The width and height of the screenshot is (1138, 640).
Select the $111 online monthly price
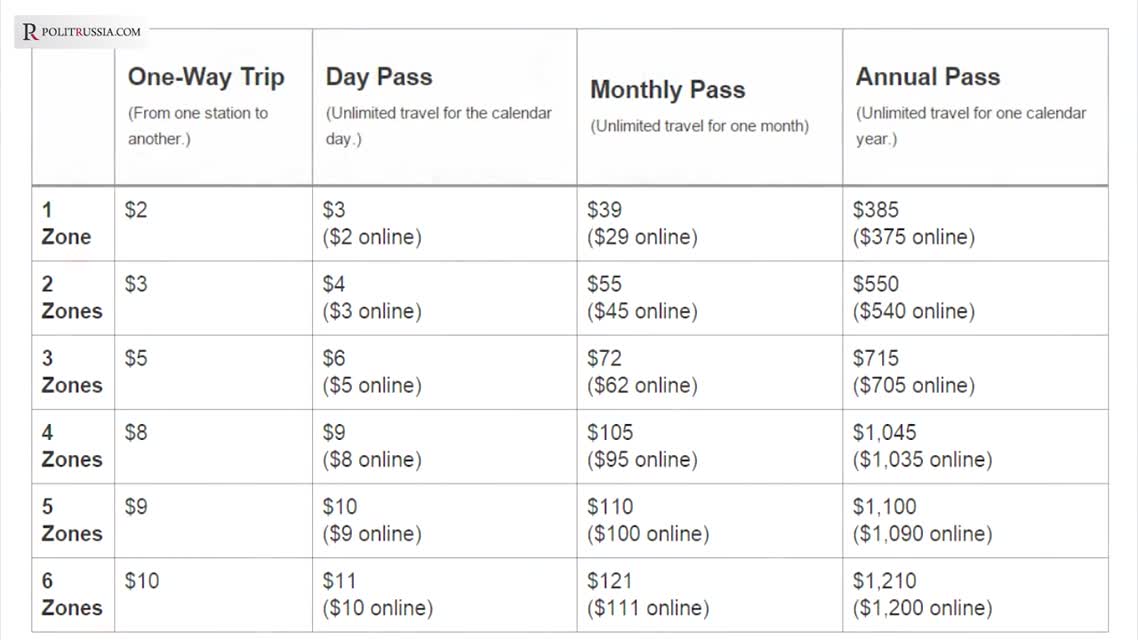[648, 608]
